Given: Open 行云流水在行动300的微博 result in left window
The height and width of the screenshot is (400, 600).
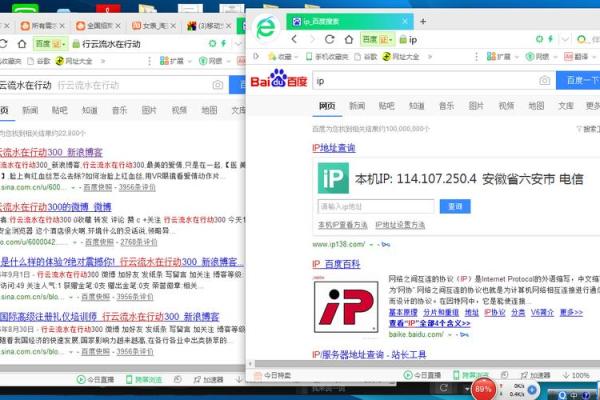Looking at the screenshot, I should pos(55,207).
